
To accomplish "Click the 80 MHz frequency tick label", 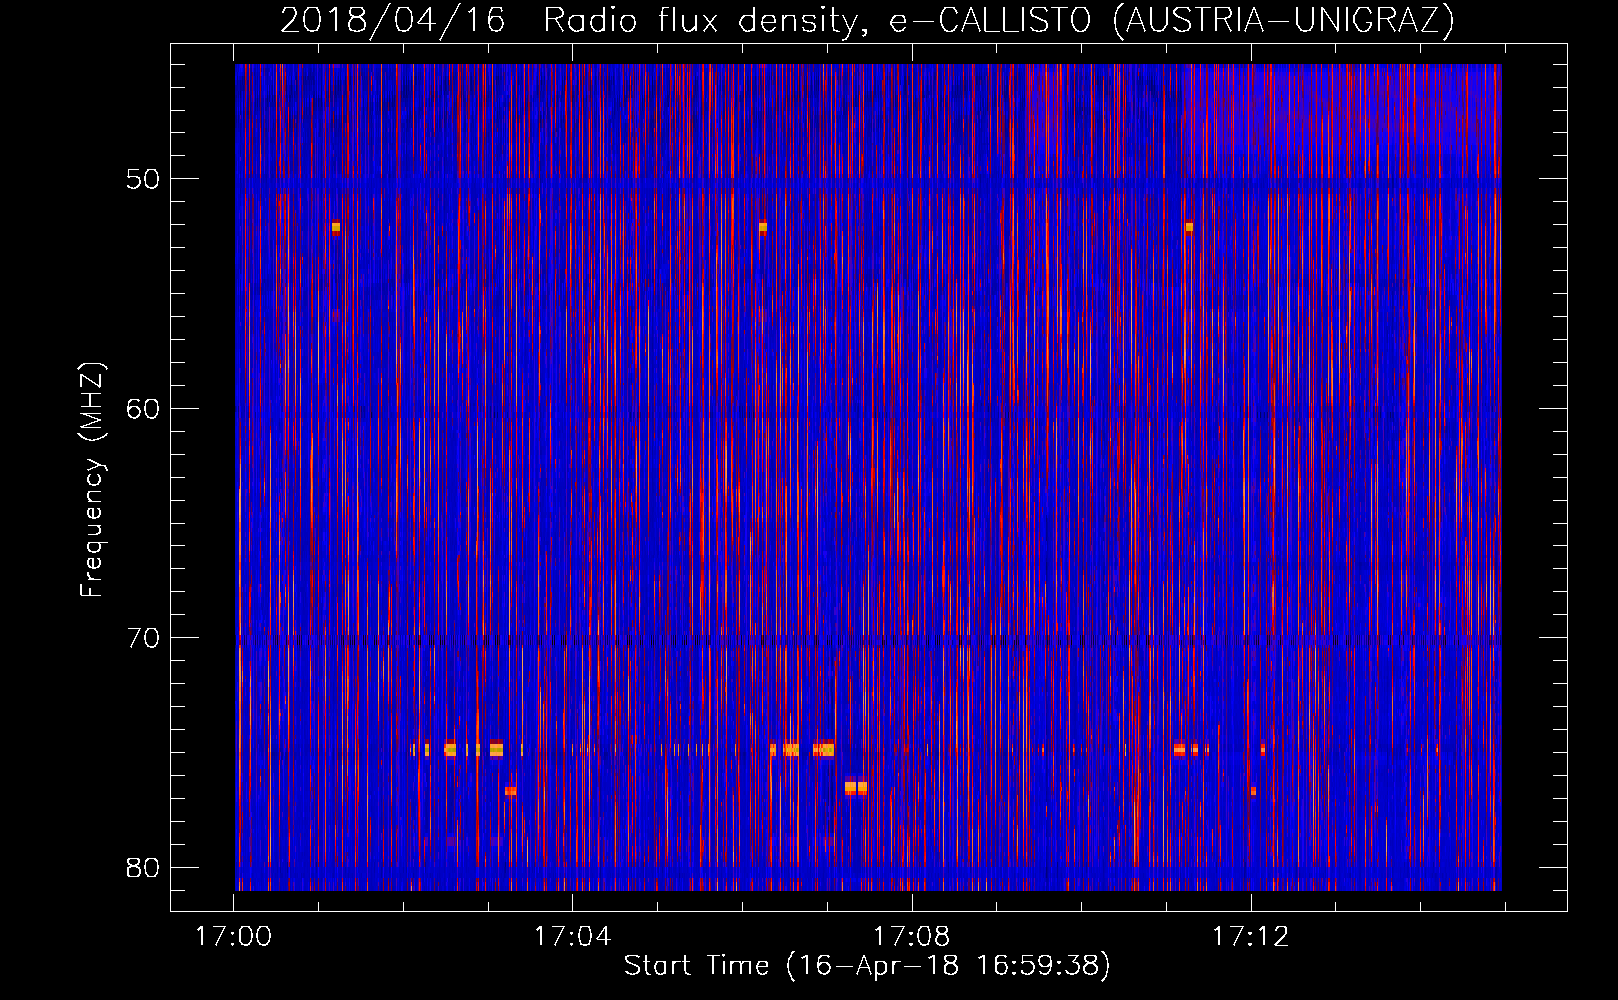I will (142, 867).
